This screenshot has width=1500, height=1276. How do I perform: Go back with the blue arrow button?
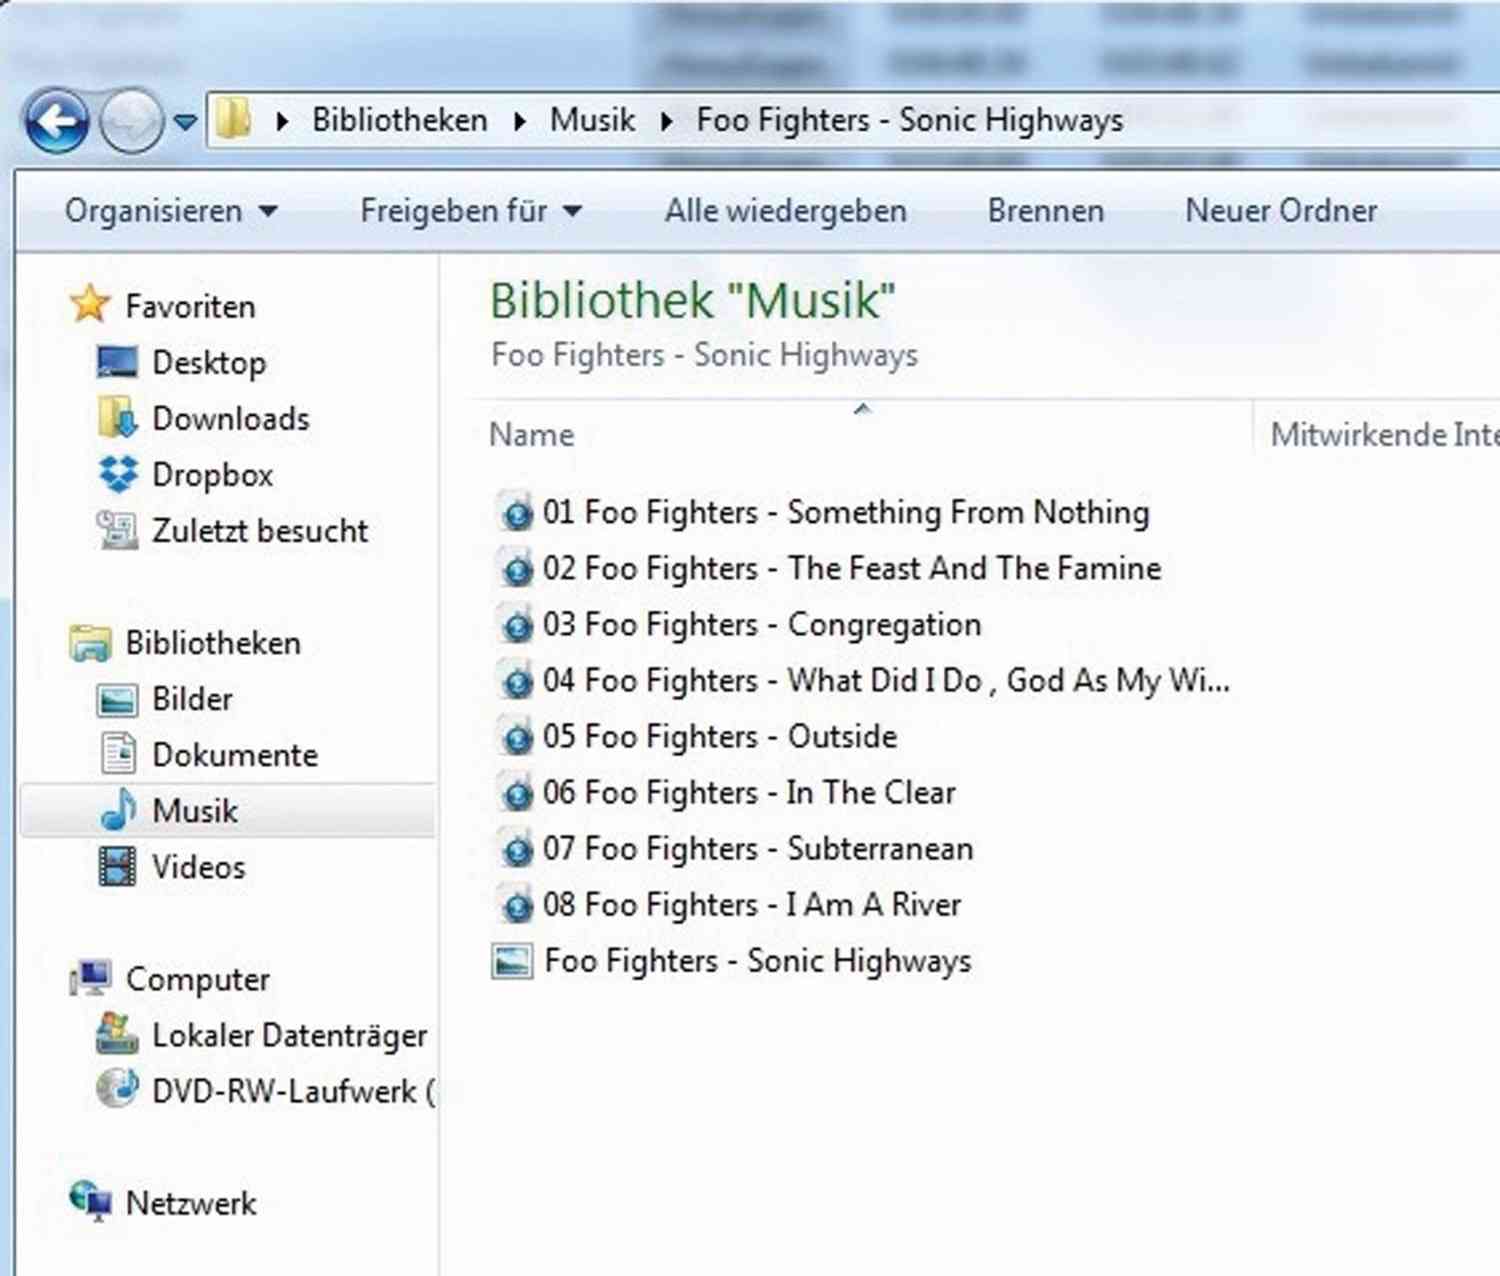57,121
